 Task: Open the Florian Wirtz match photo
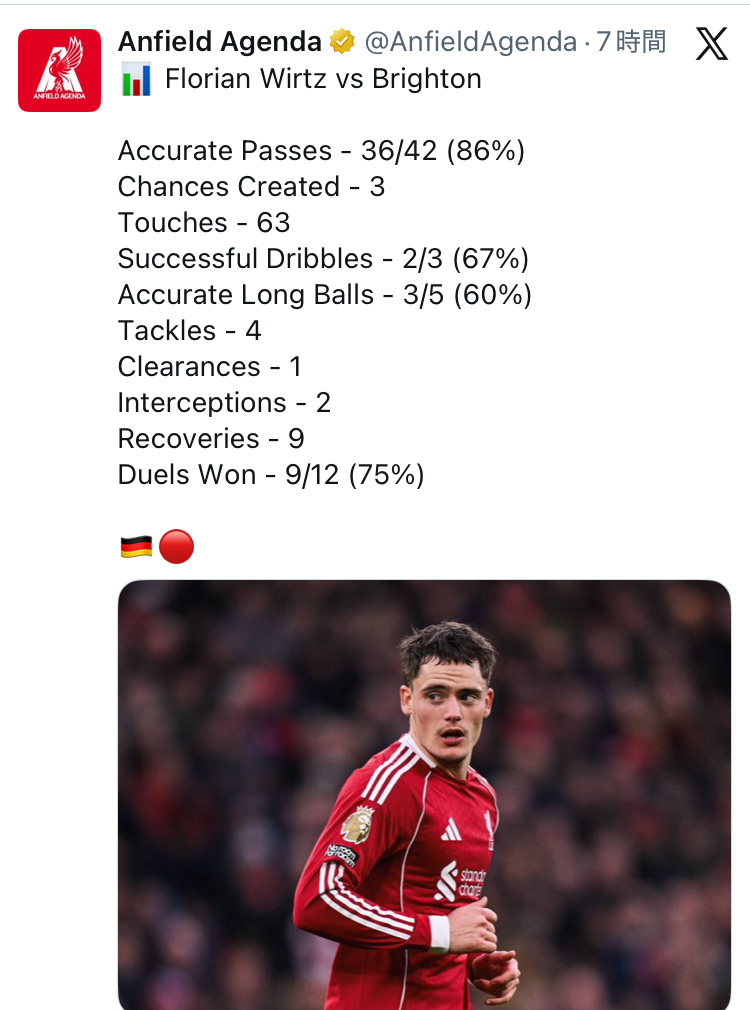[x=424, y=795]
